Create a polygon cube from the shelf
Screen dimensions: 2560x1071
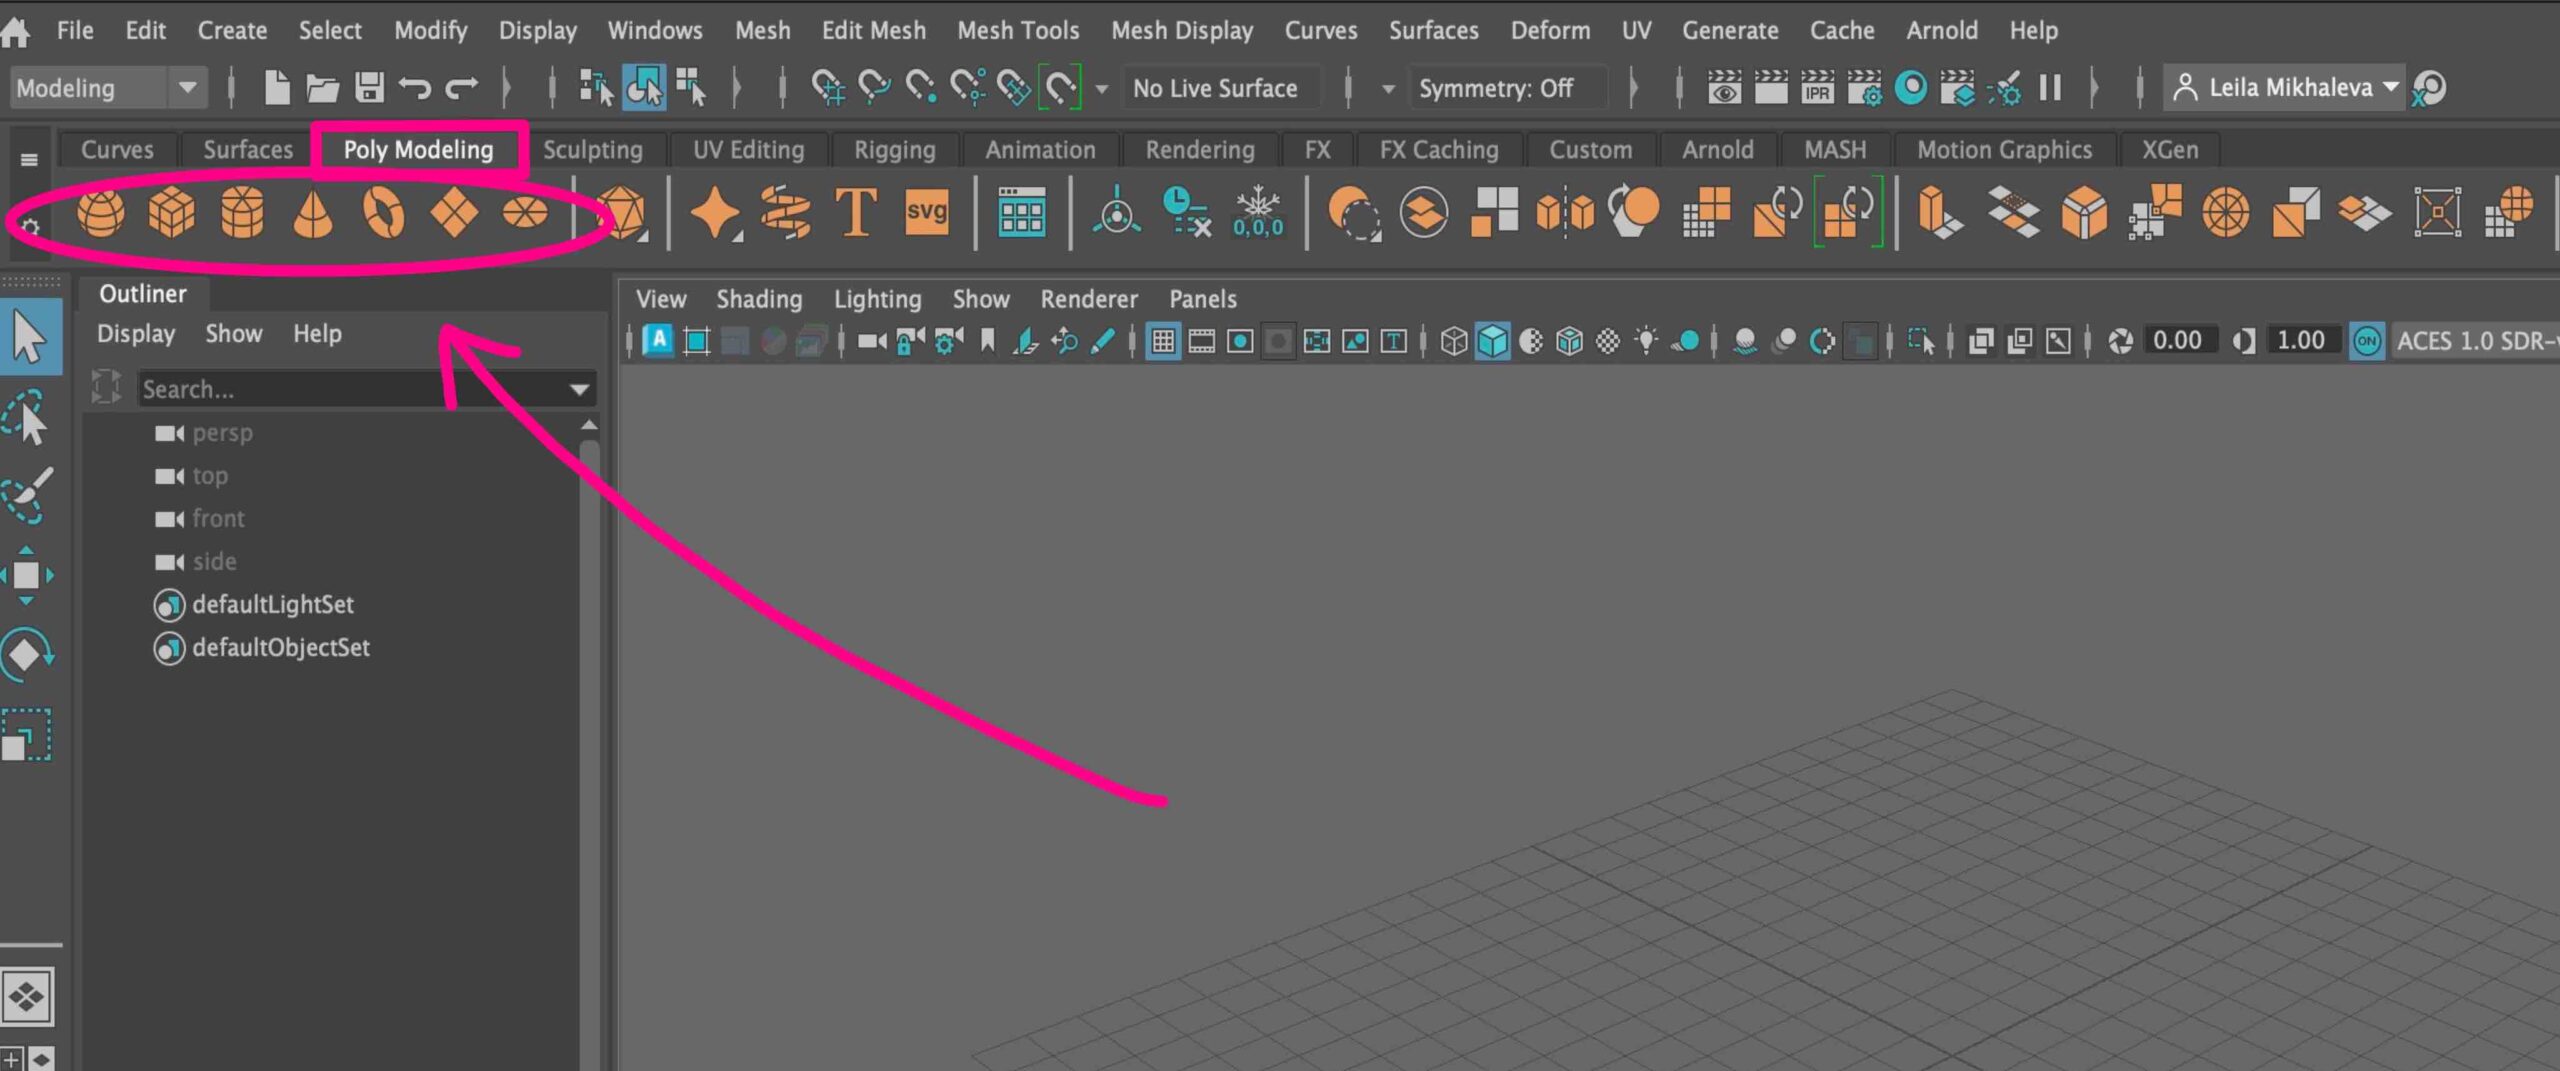pyautogui.click(x=171, y=212)
